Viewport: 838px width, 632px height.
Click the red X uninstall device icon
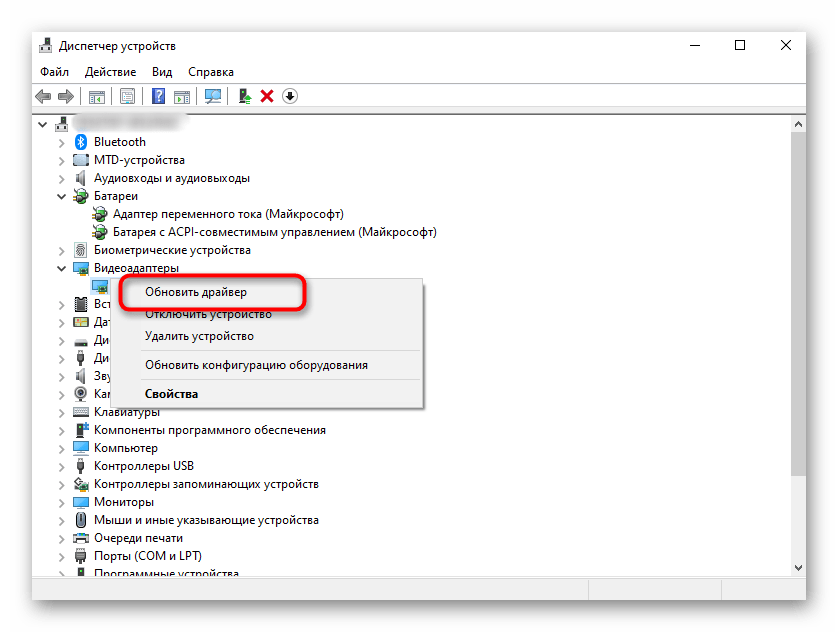pos(267,96)
